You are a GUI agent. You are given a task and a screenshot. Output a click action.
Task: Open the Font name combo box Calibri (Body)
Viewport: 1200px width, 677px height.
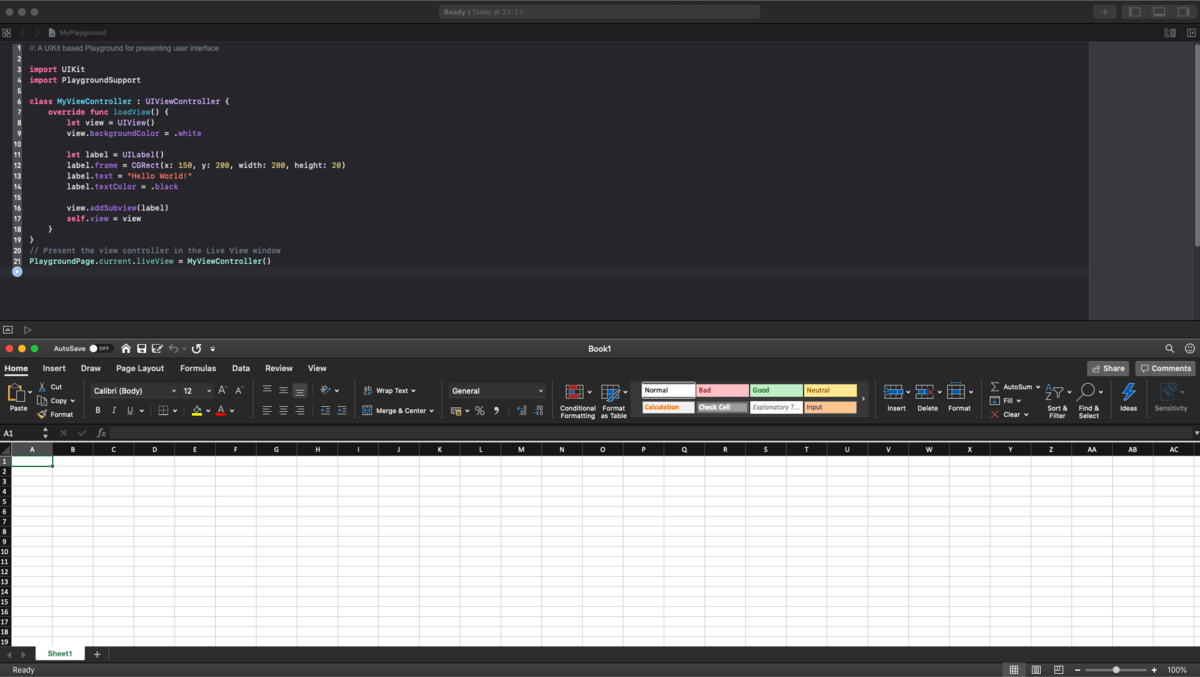coord(134,391)
